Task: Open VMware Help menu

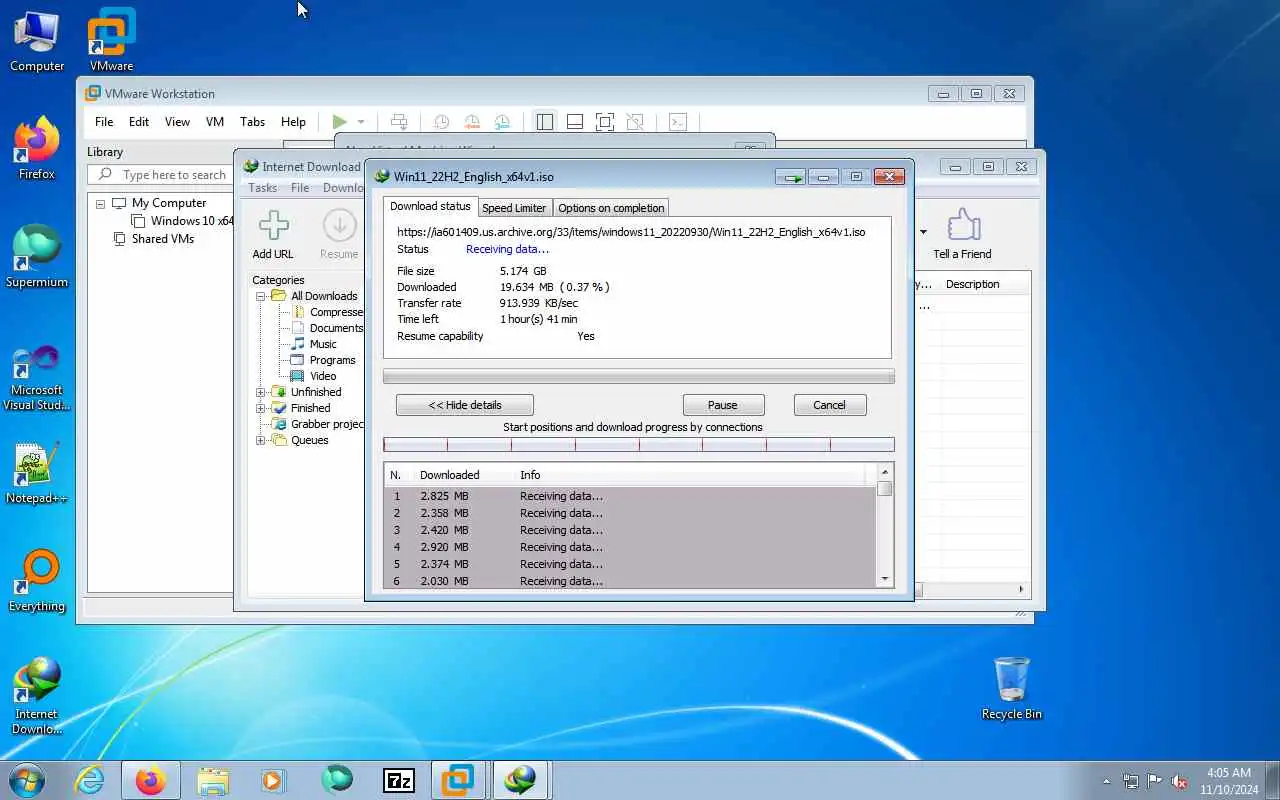Action: click(x=293, y=122)
